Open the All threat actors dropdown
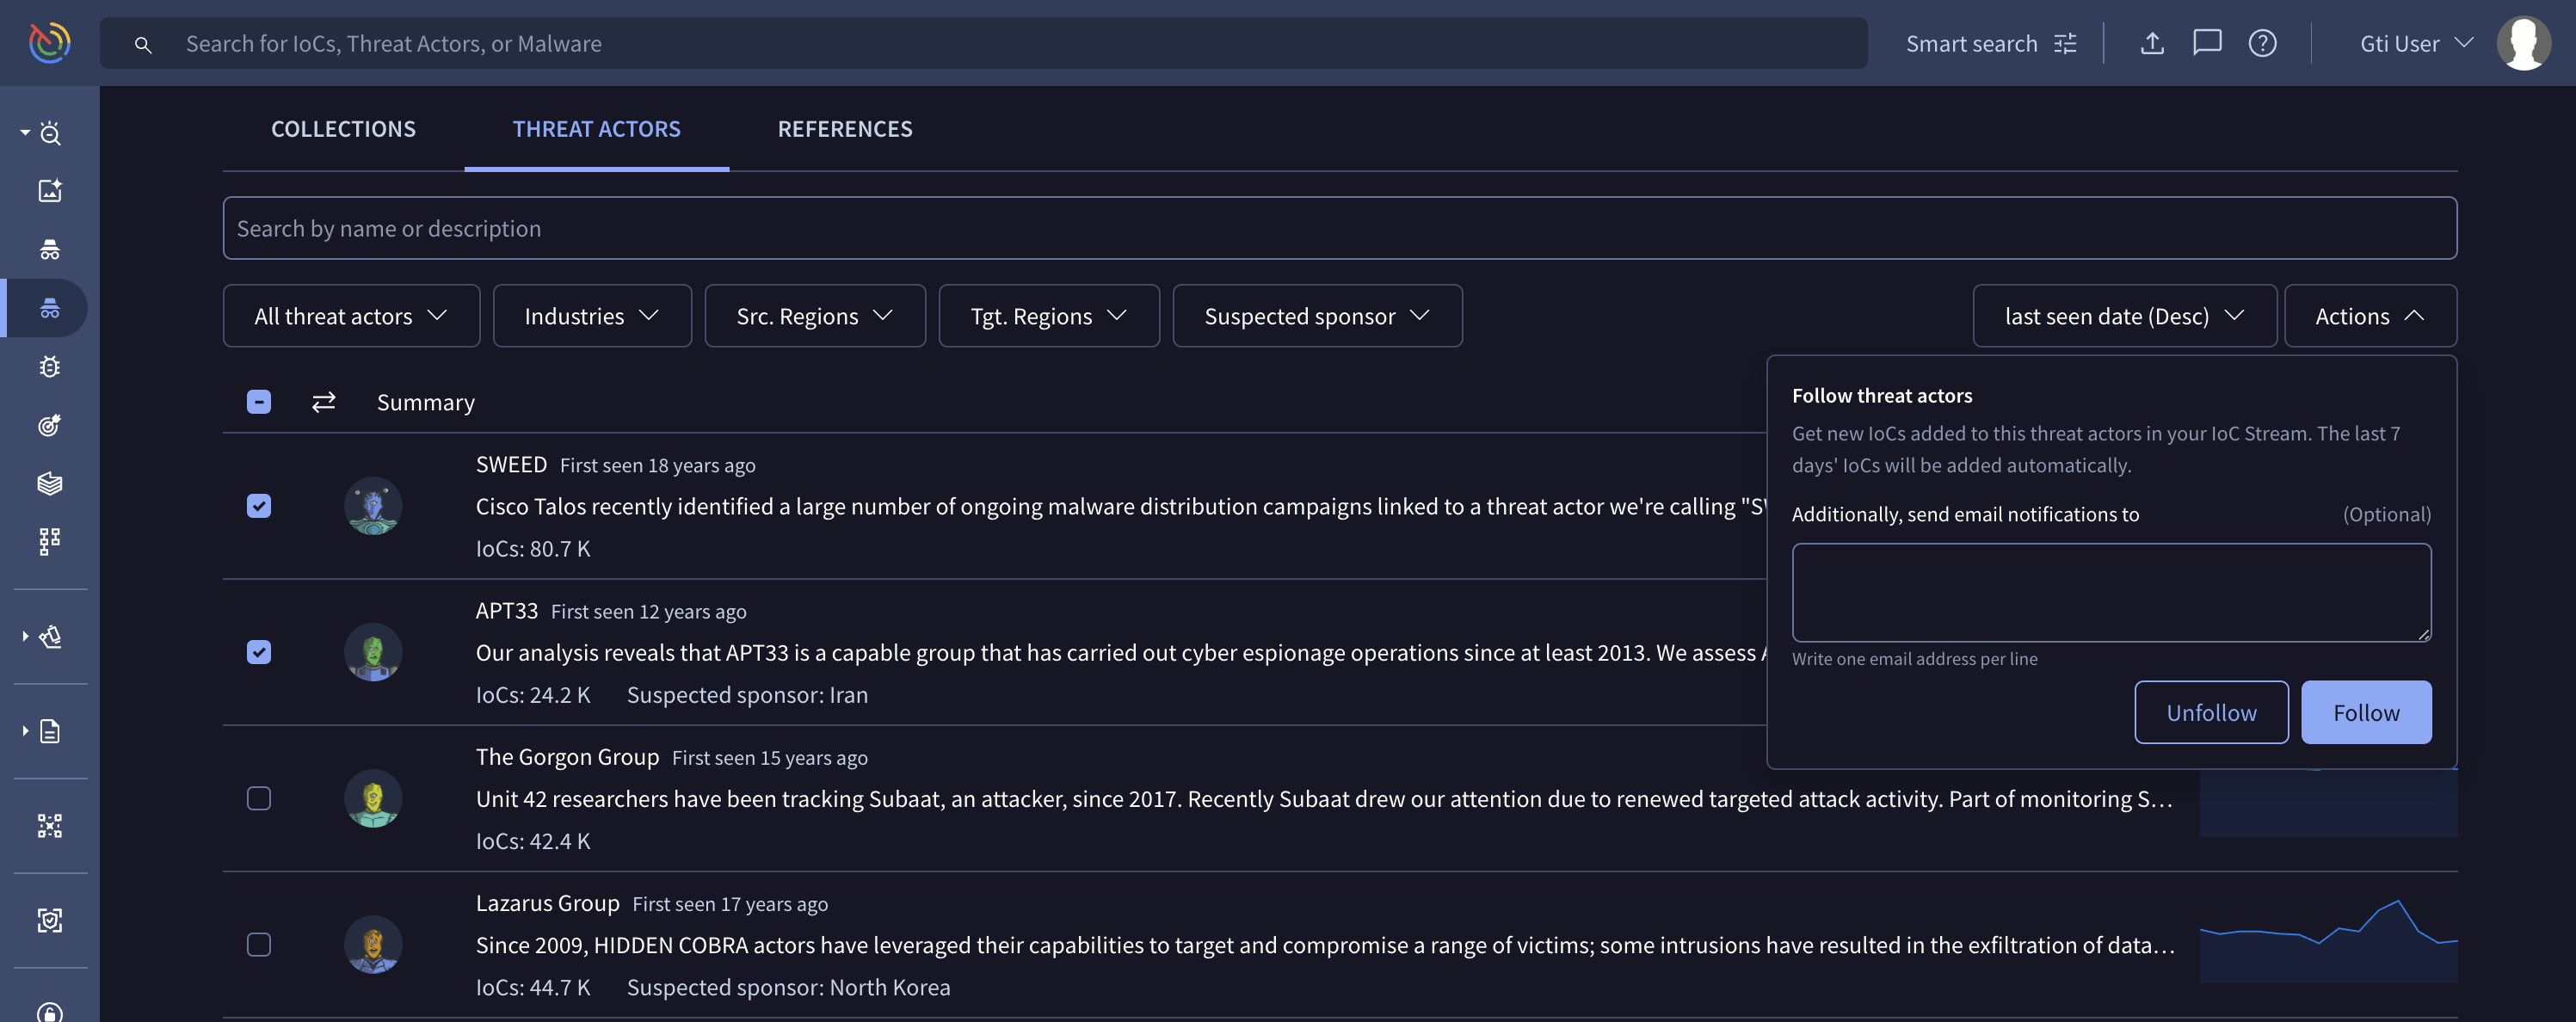This screenshot has height=1022, width=2576. coord(351,316)
